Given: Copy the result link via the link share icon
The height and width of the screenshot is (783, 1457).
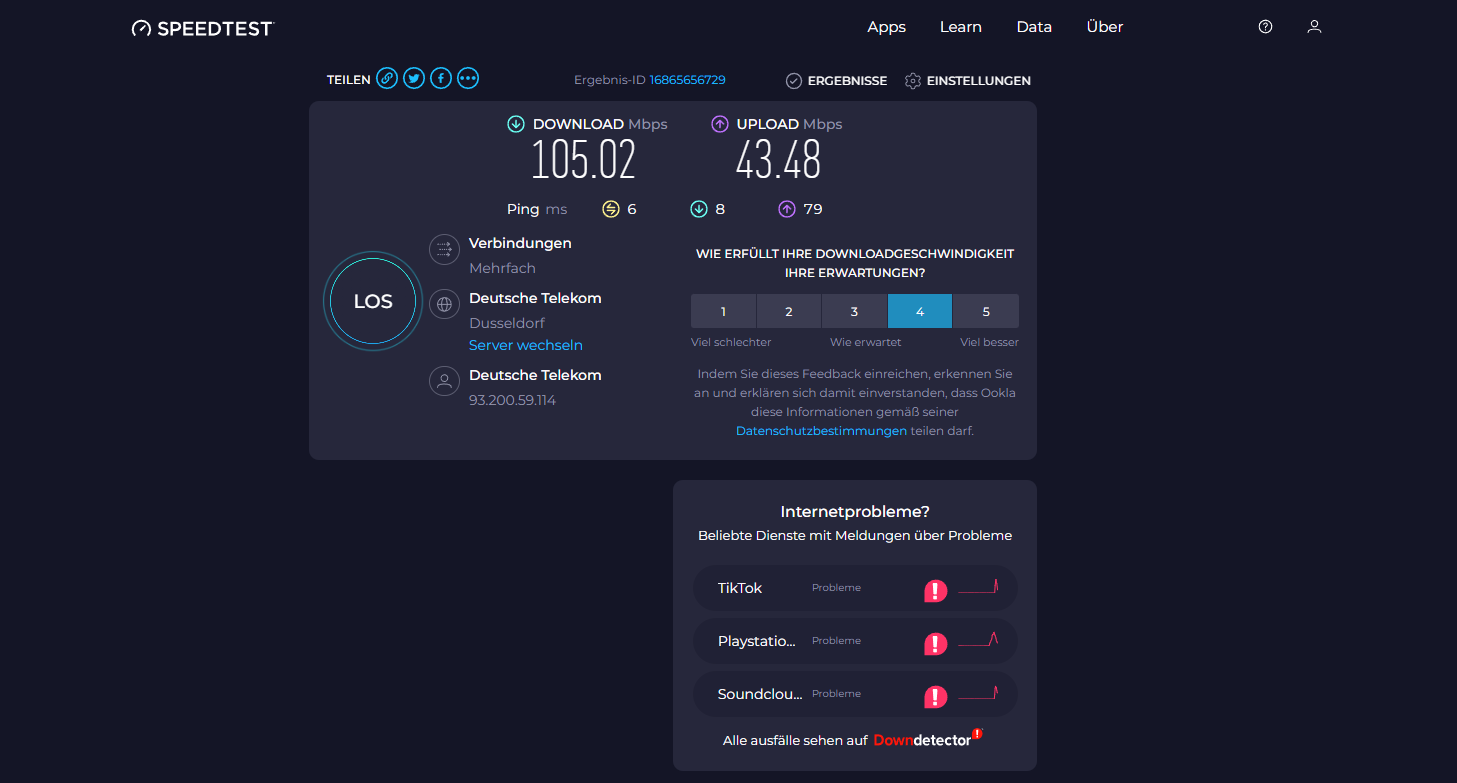Looking at the screenshot, I should [x=387, y=79].
